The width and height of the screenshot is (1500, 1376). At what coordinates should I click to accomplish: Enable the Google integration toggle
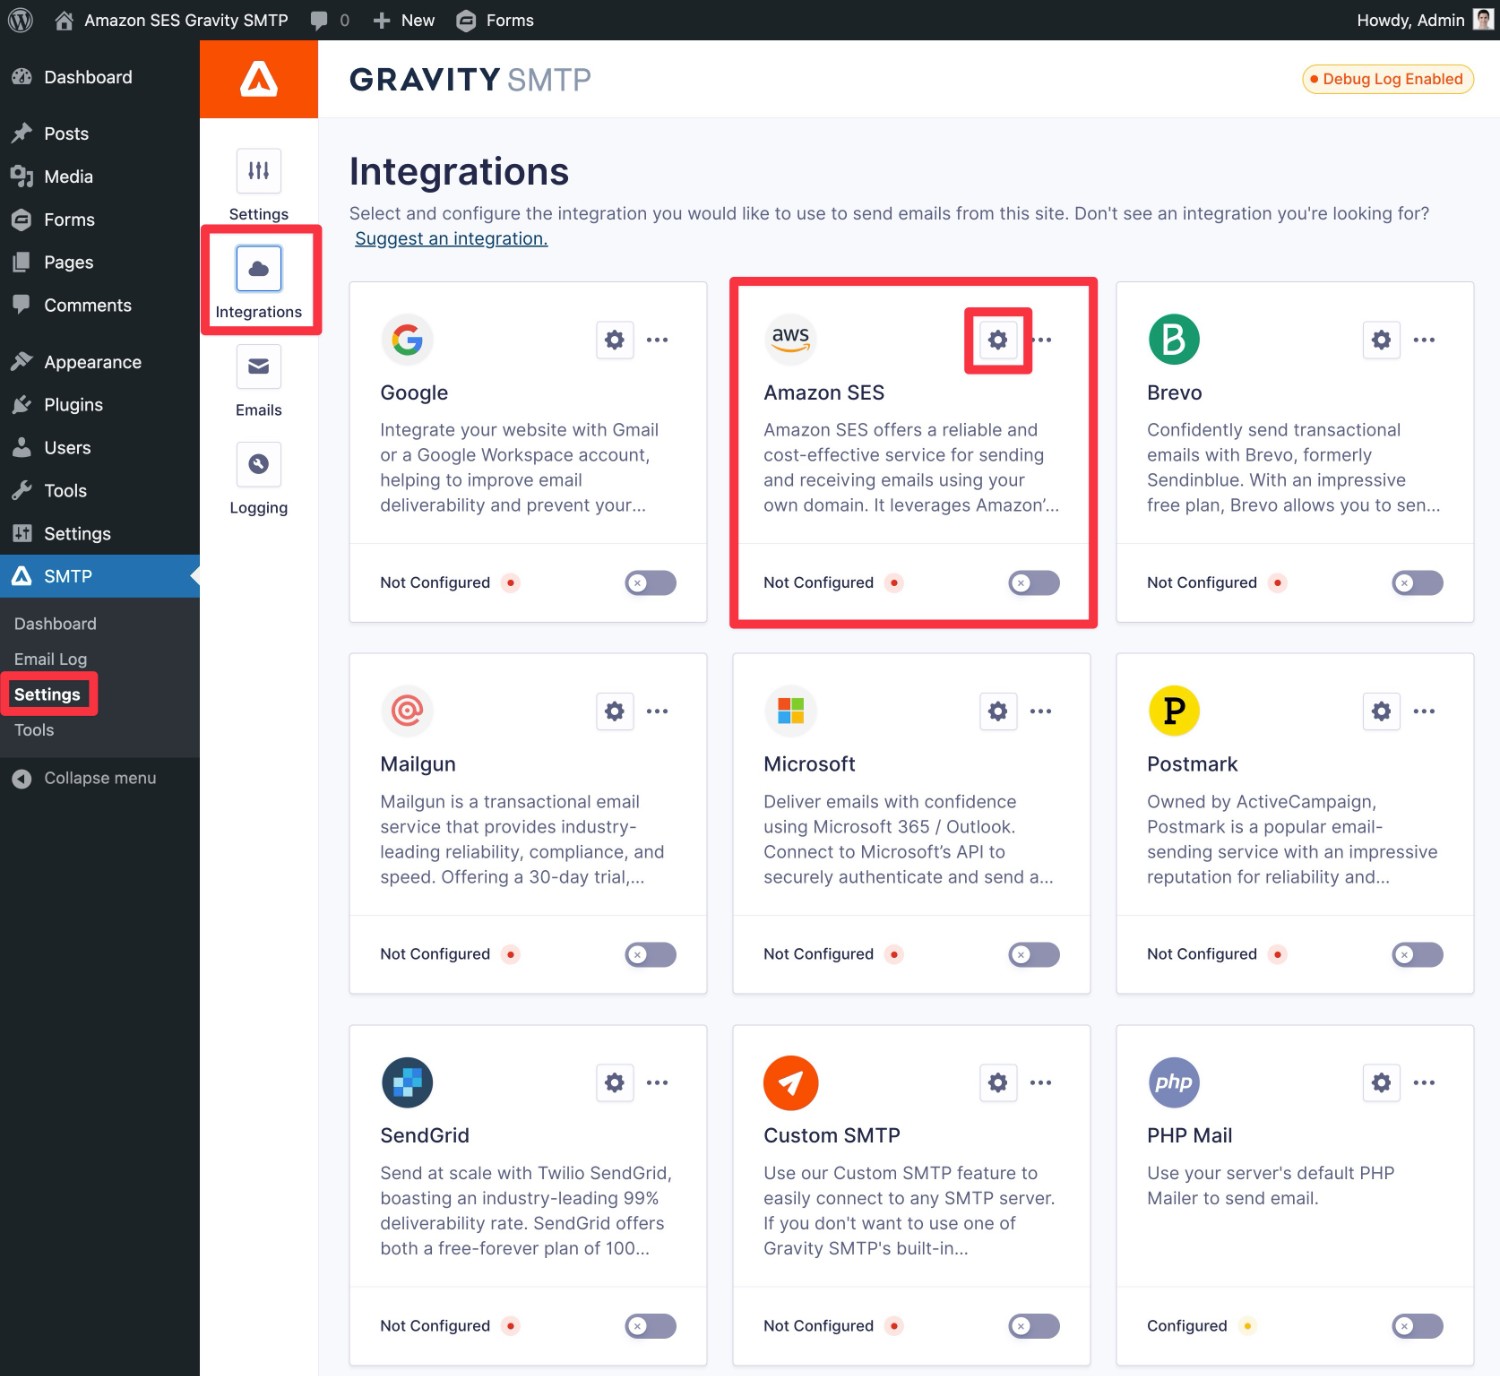pos(651,583)
